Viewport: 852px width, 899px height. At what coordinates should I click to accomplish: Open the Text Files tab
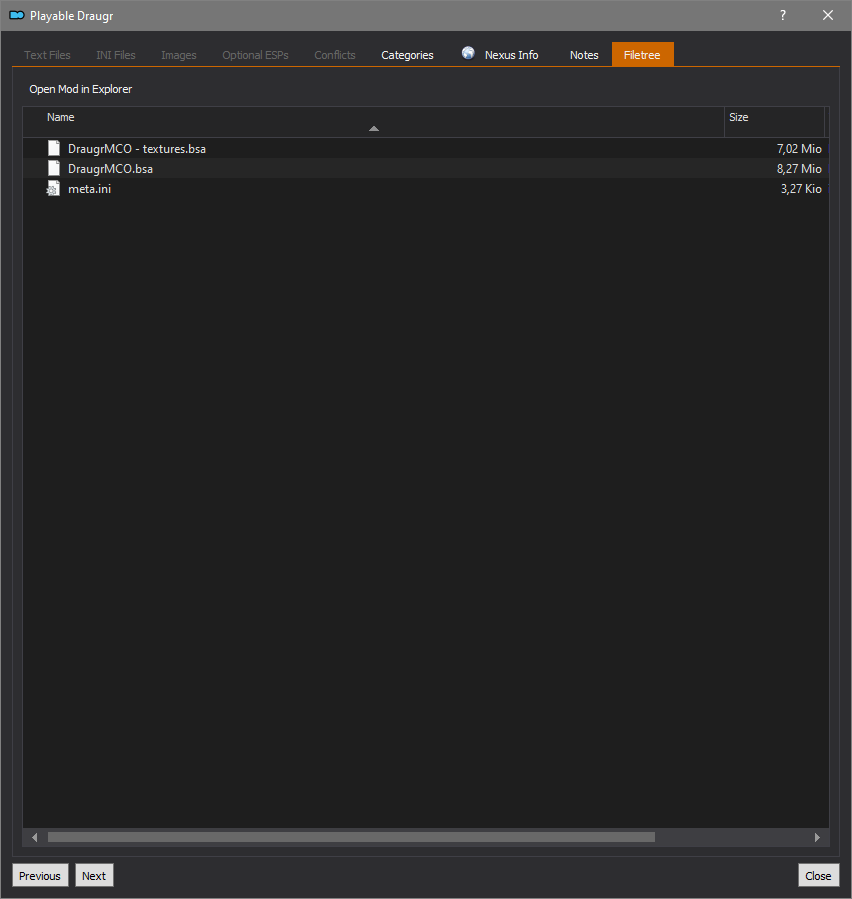(x=47, y=55)
